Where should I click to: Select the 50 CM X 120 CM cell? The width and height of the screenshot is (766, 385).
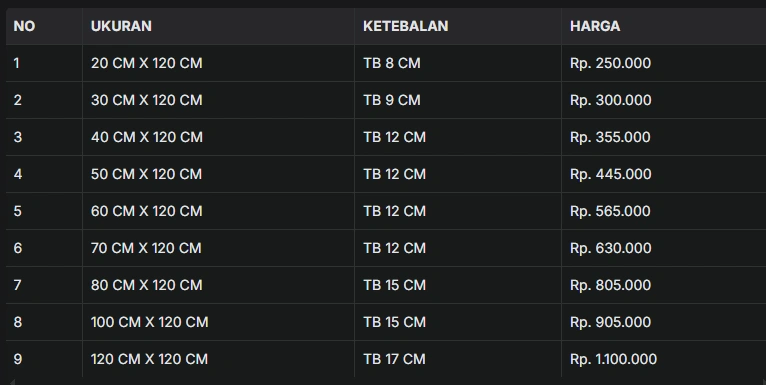218,174
